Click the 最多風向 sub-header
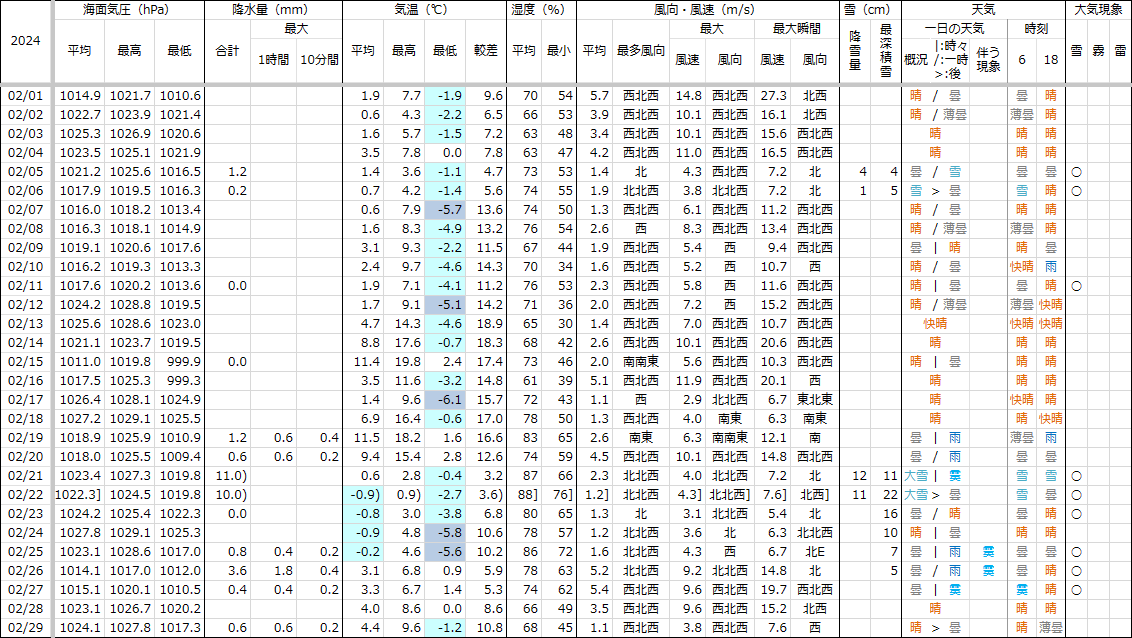Viewport: 1132px width, 638px height. pos(640,51)
